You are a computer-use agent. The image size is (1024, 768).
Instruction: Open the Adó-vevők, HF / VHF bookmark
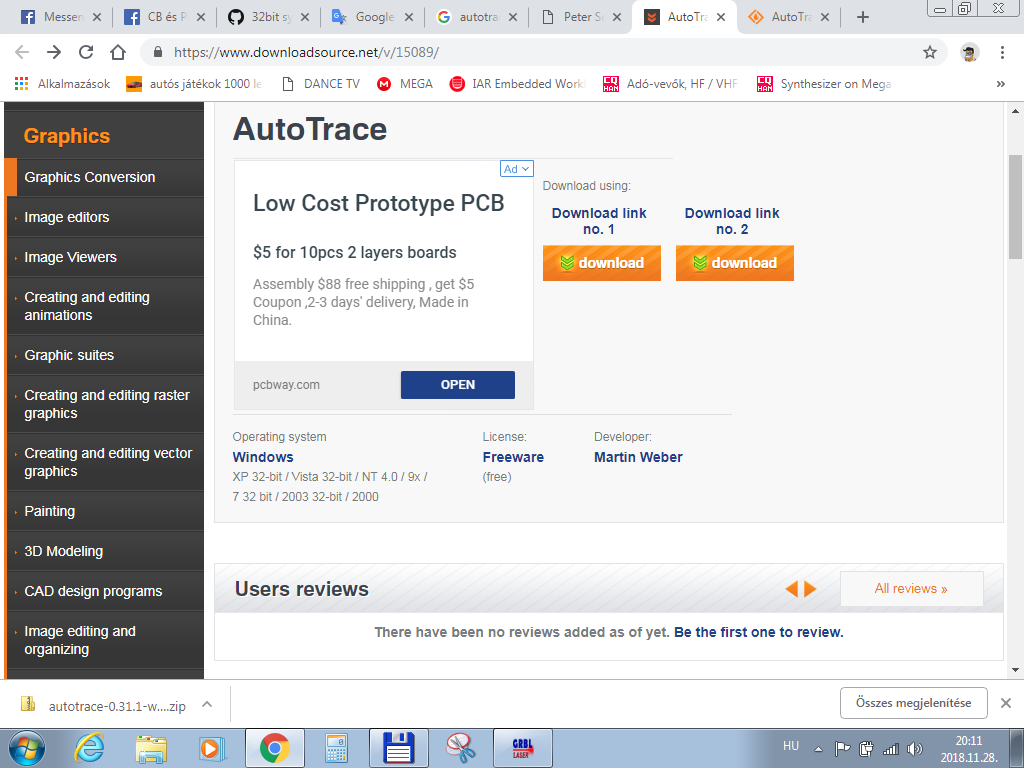point(671,84)
